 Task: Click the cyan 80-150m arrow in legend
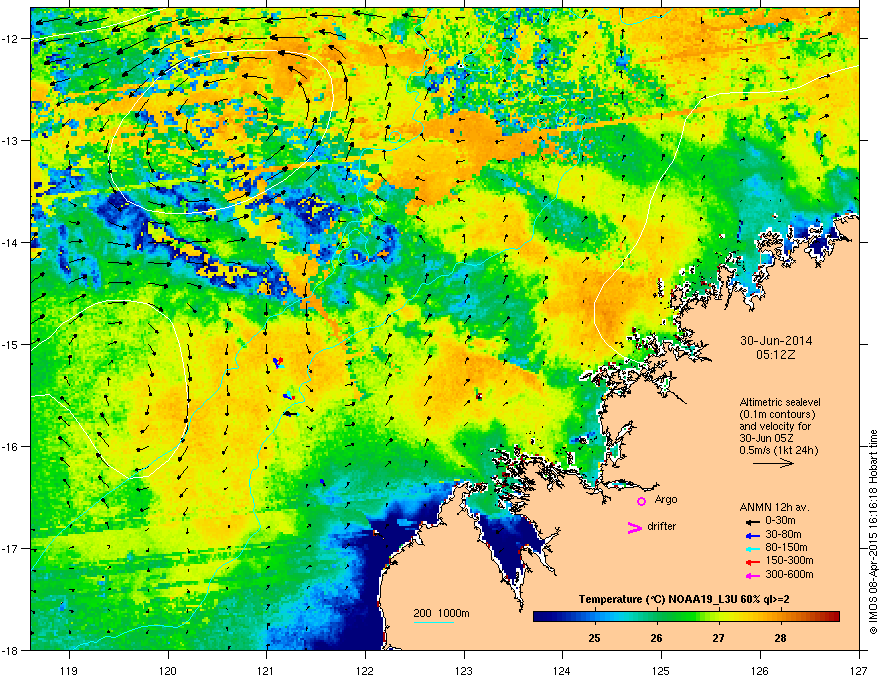[753, 548]
